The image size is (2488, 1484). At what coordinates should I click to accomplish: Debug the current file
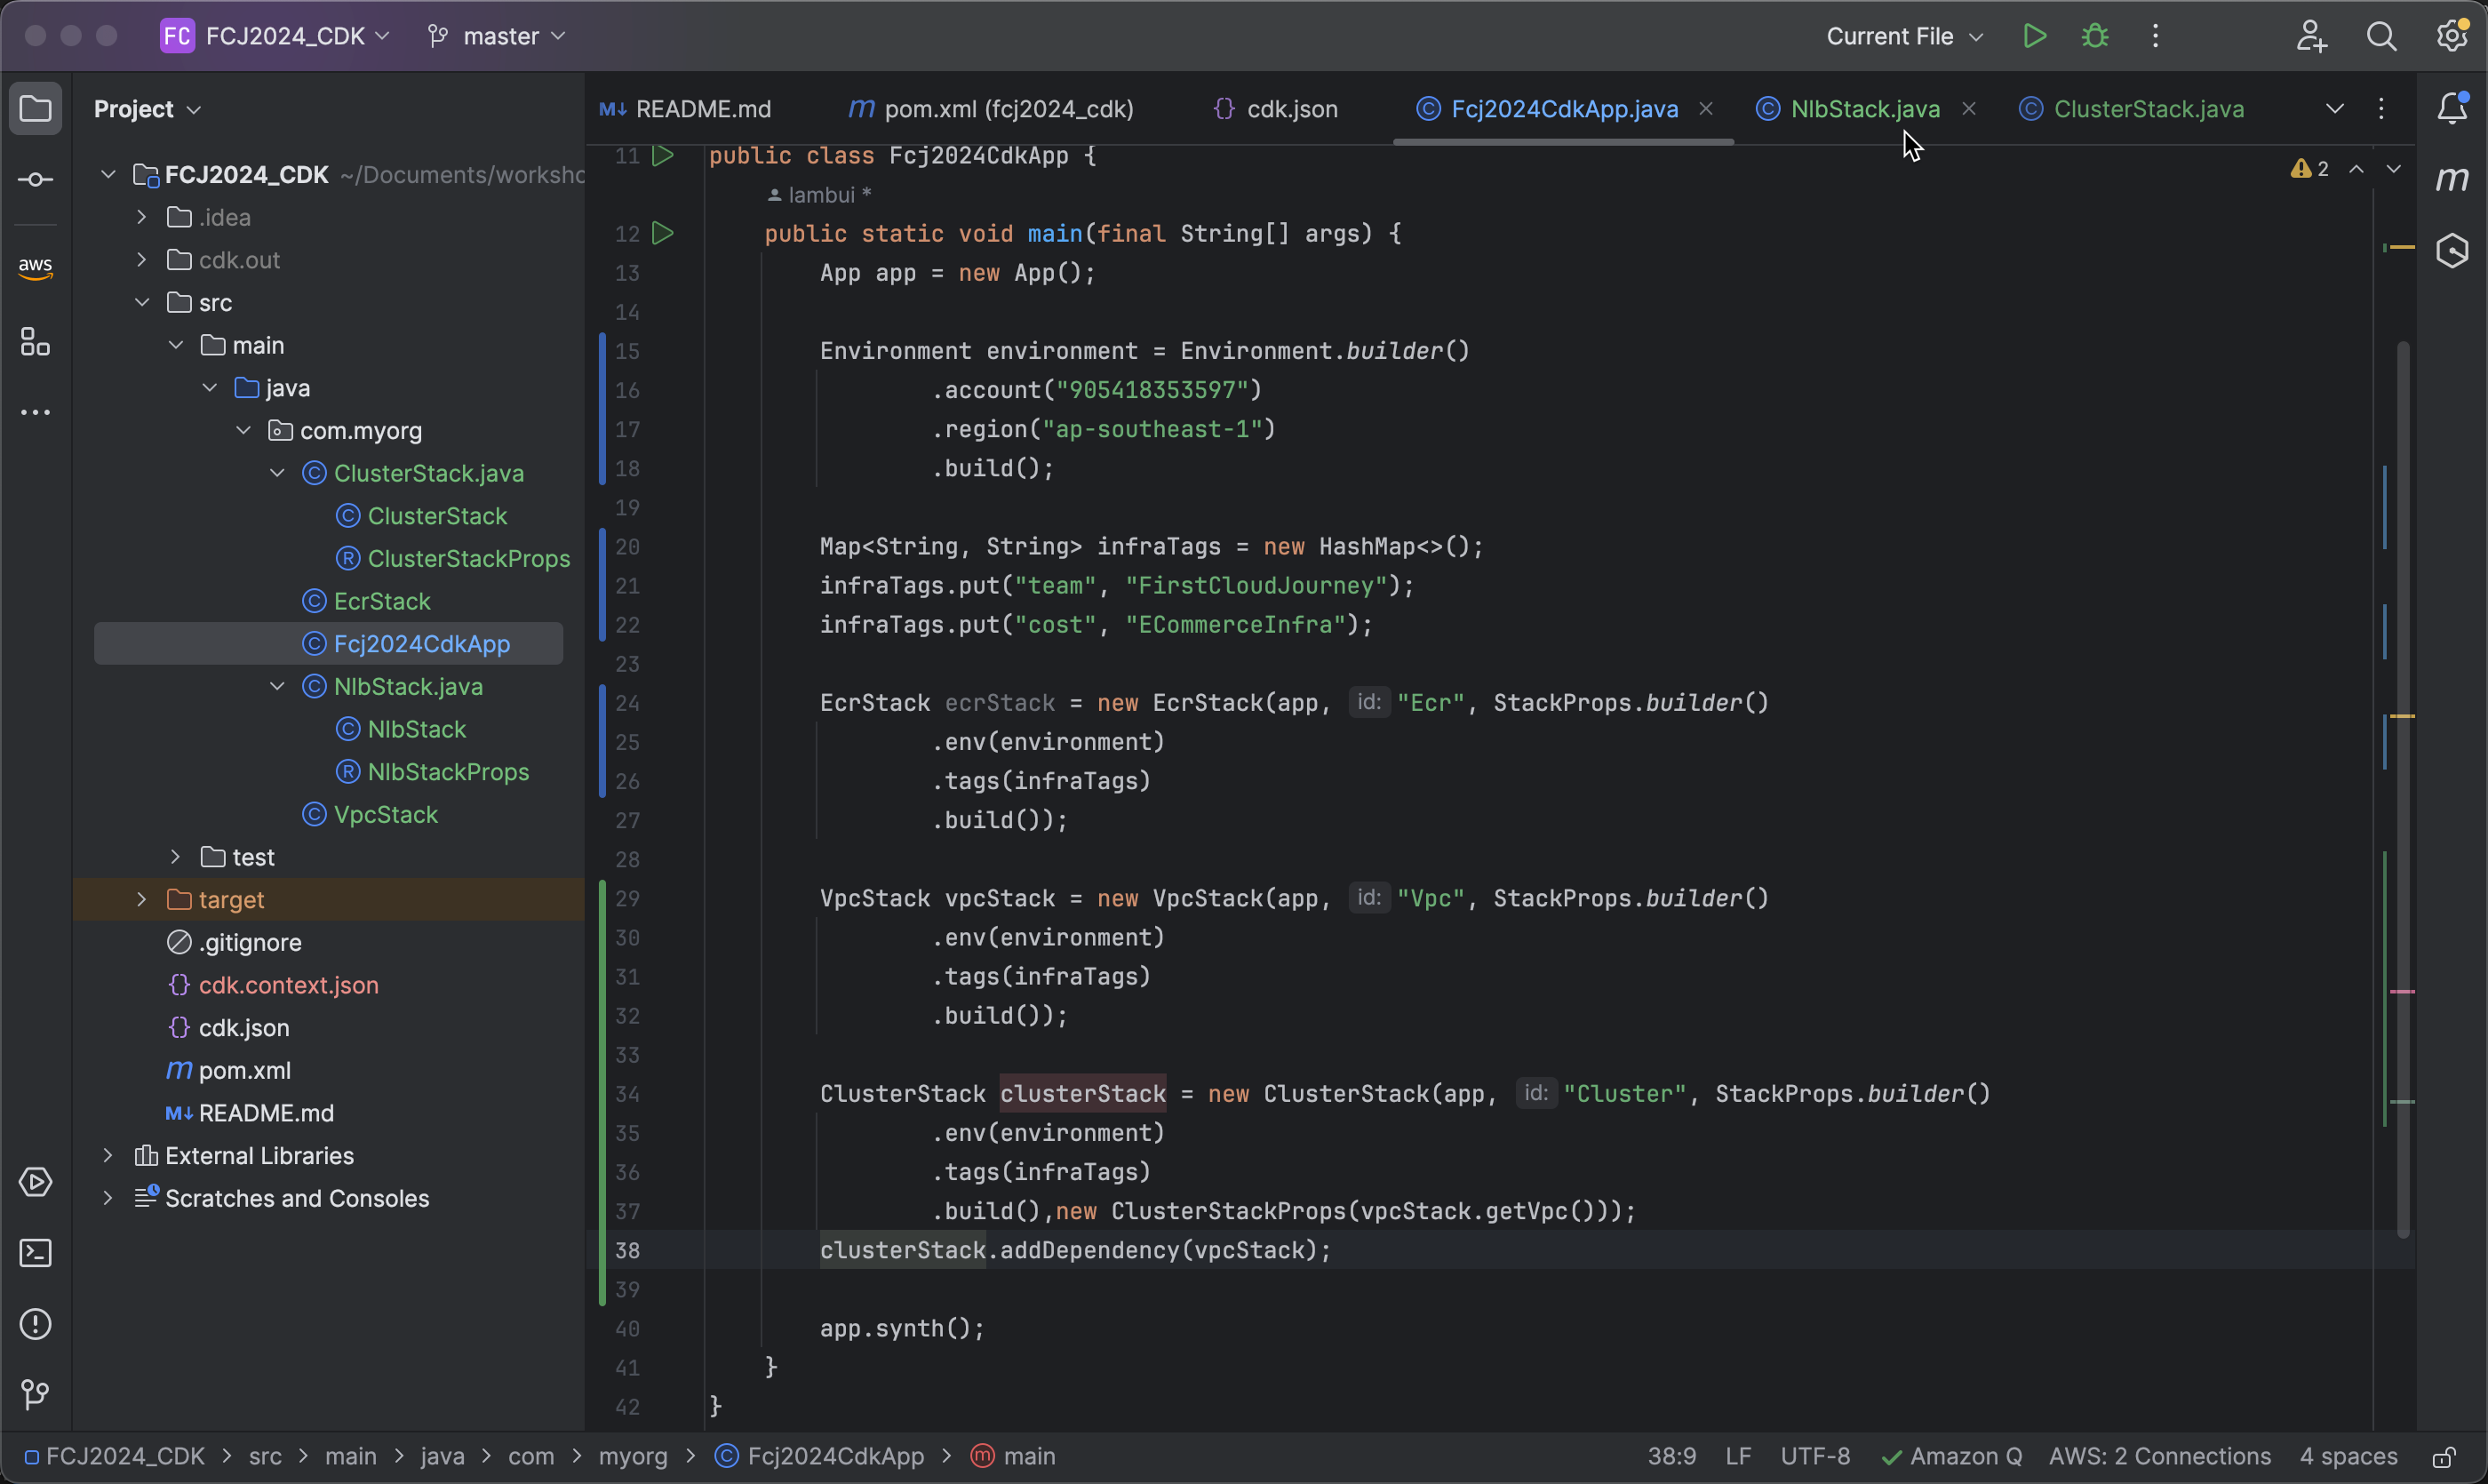pos(2095,36)
